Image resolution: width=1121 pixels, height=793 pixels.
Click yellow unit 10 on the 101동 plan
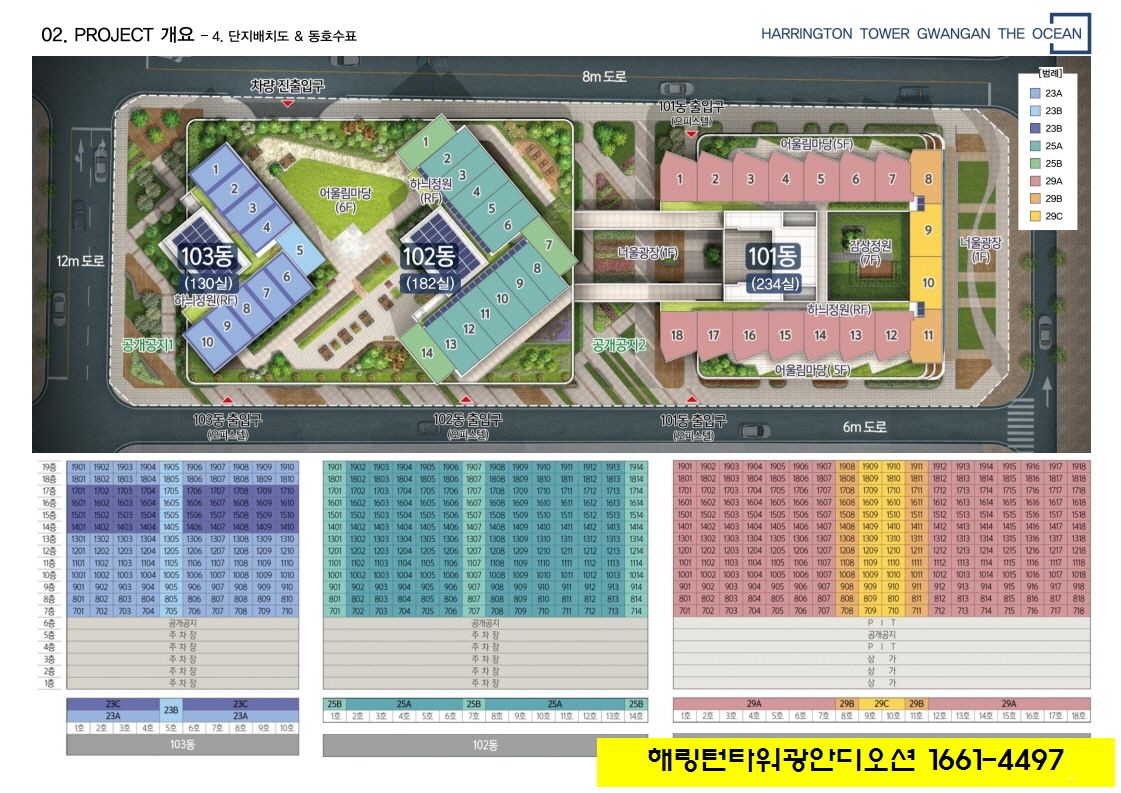[x=928, y=282]
